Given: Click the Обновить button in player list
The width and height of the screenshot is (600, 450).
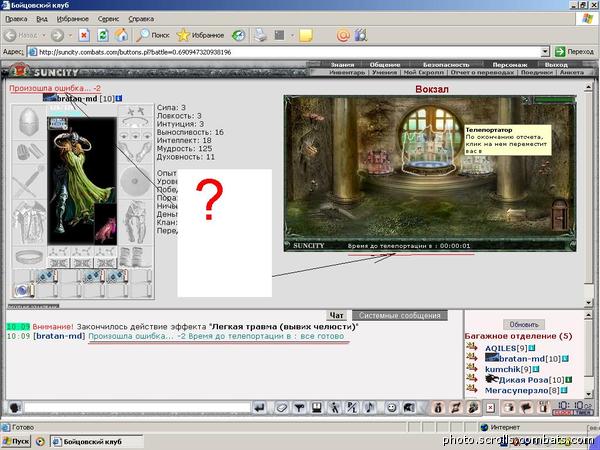Looking at the screenshot, I should pos(524,324).
